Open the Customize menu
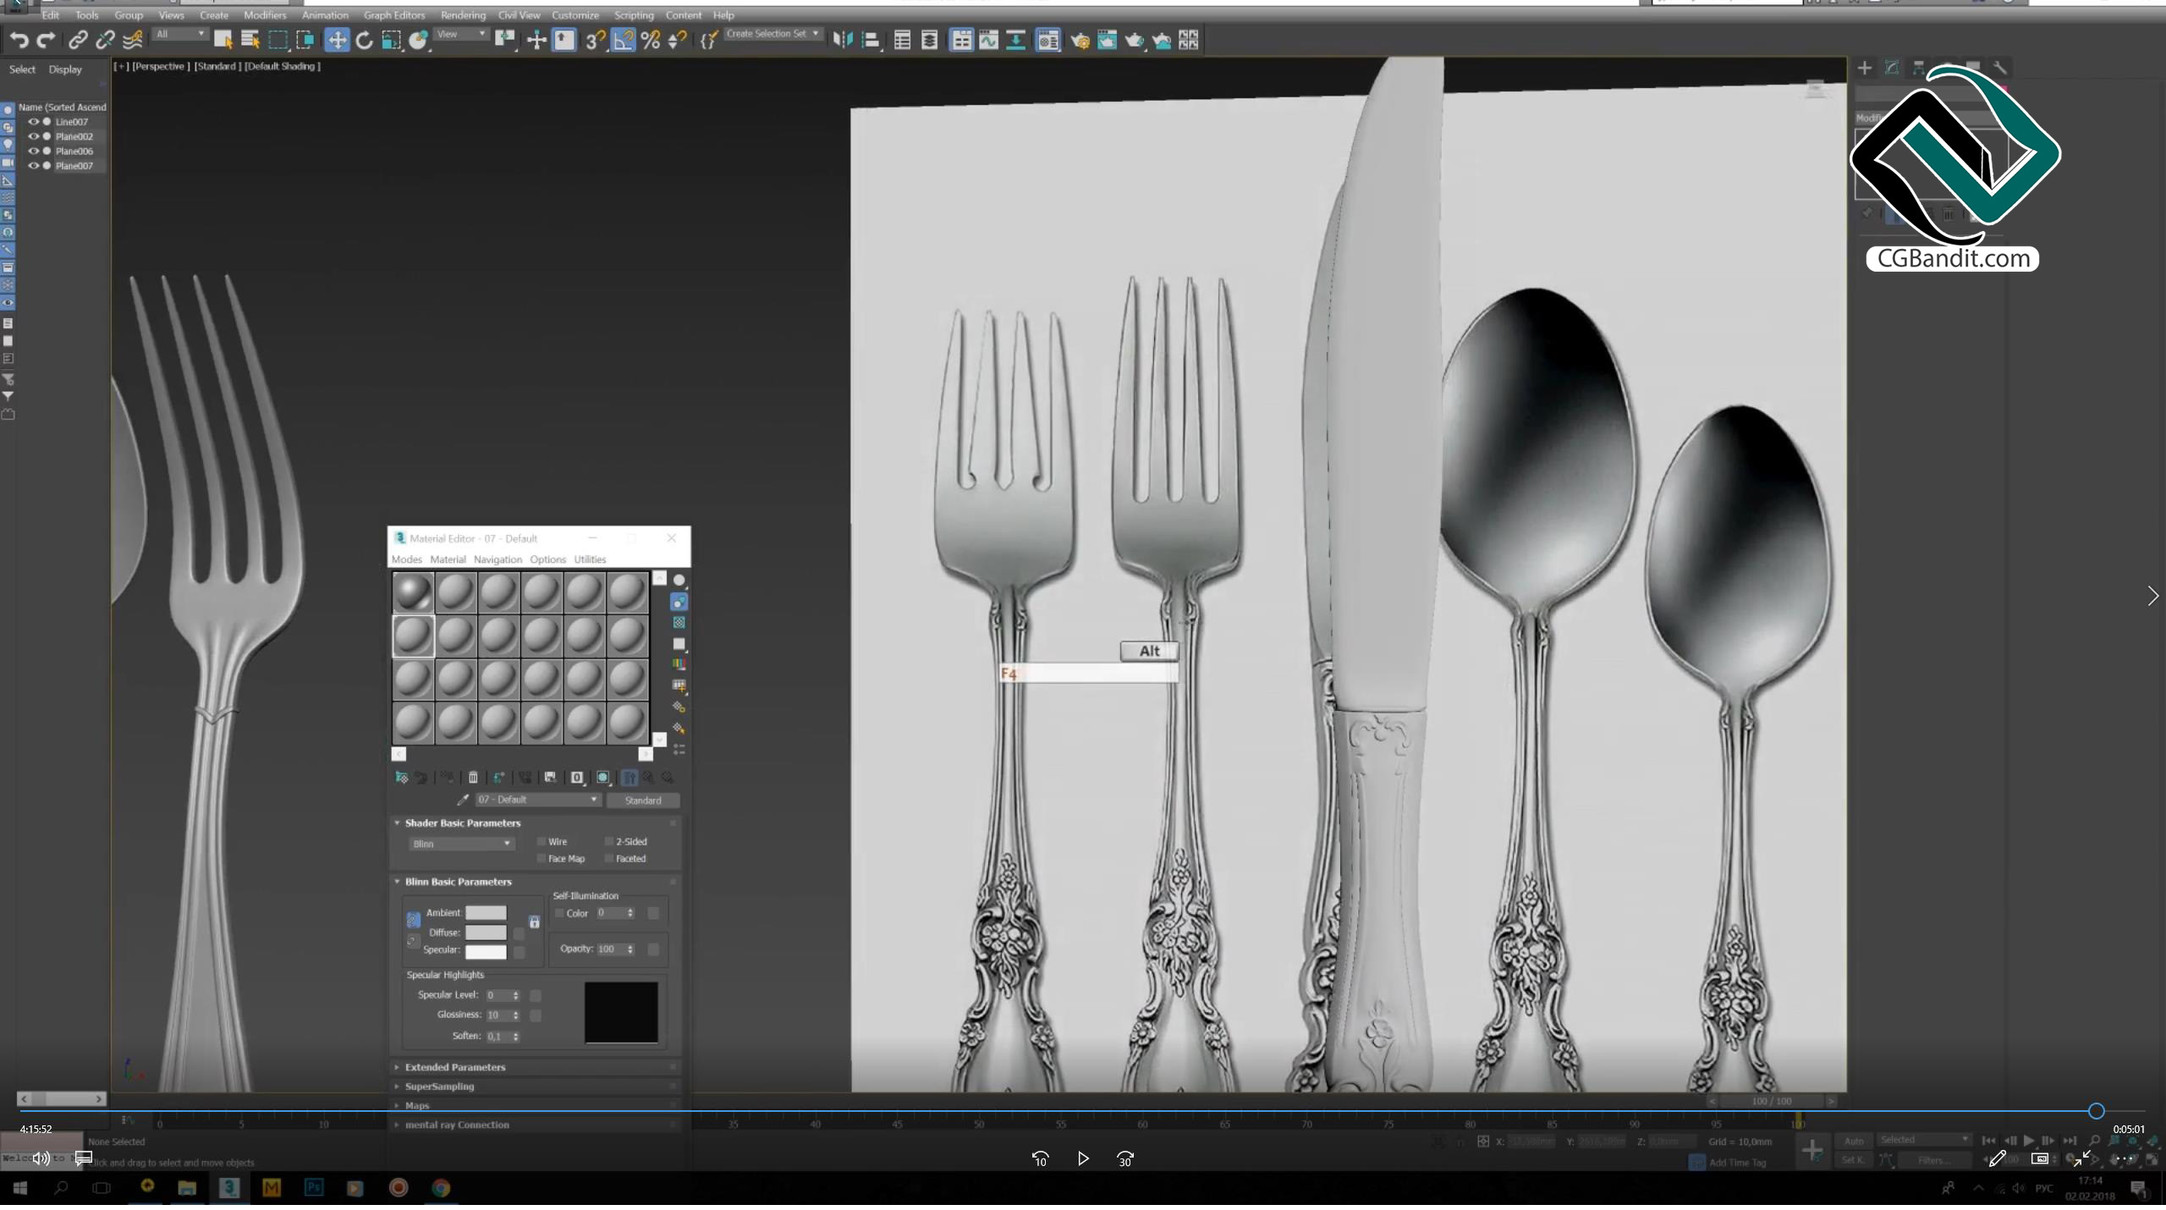Screen dimensions: 2166x1210 point(575,15)
